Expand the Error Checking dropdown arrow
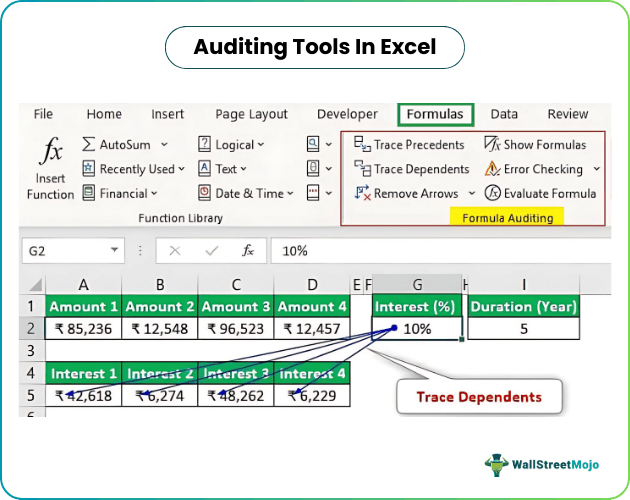 point(597,169)
